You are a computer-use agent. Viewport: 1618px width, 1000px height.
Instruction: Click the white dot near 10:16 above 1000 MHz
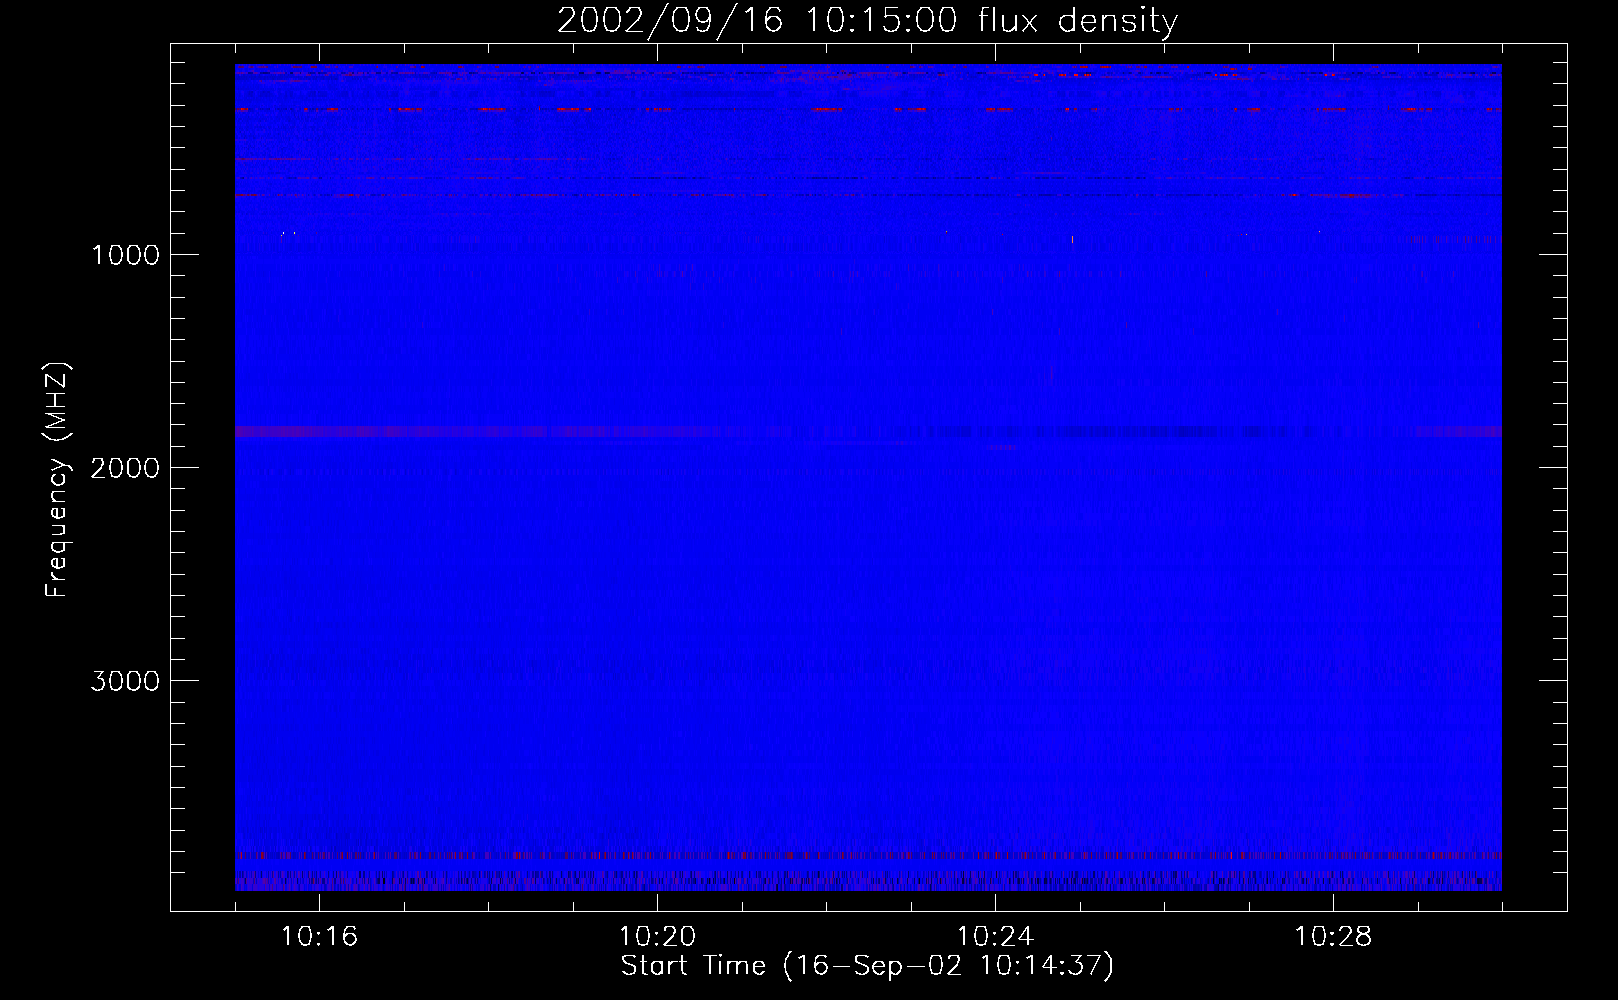(283, 233)
